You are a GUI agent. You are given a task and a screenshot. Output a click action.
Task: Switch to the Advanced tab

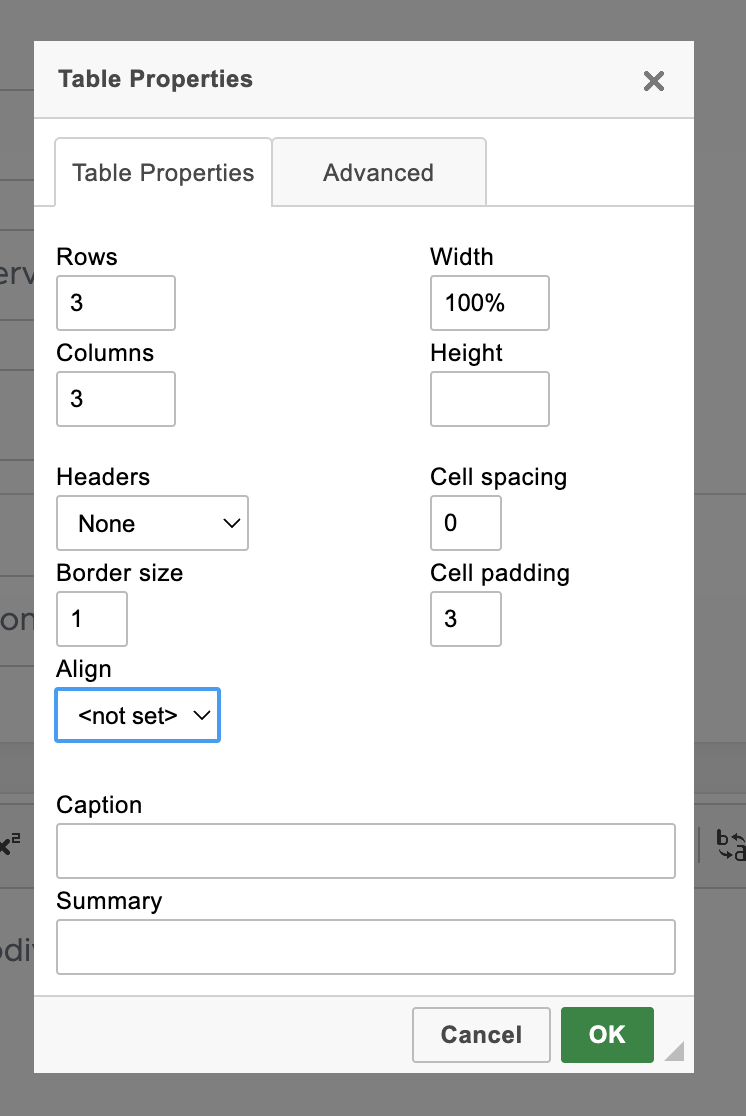point(378,173)
